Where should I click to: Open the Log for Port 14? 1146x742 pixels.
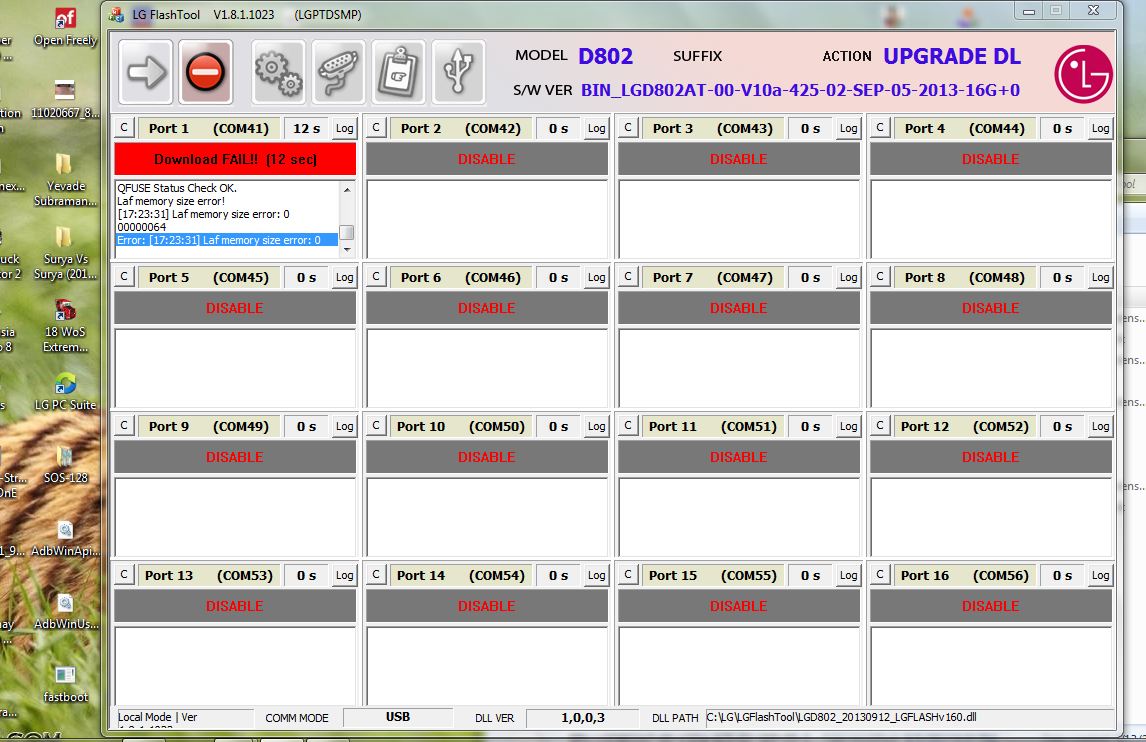[x=596, y=576]
